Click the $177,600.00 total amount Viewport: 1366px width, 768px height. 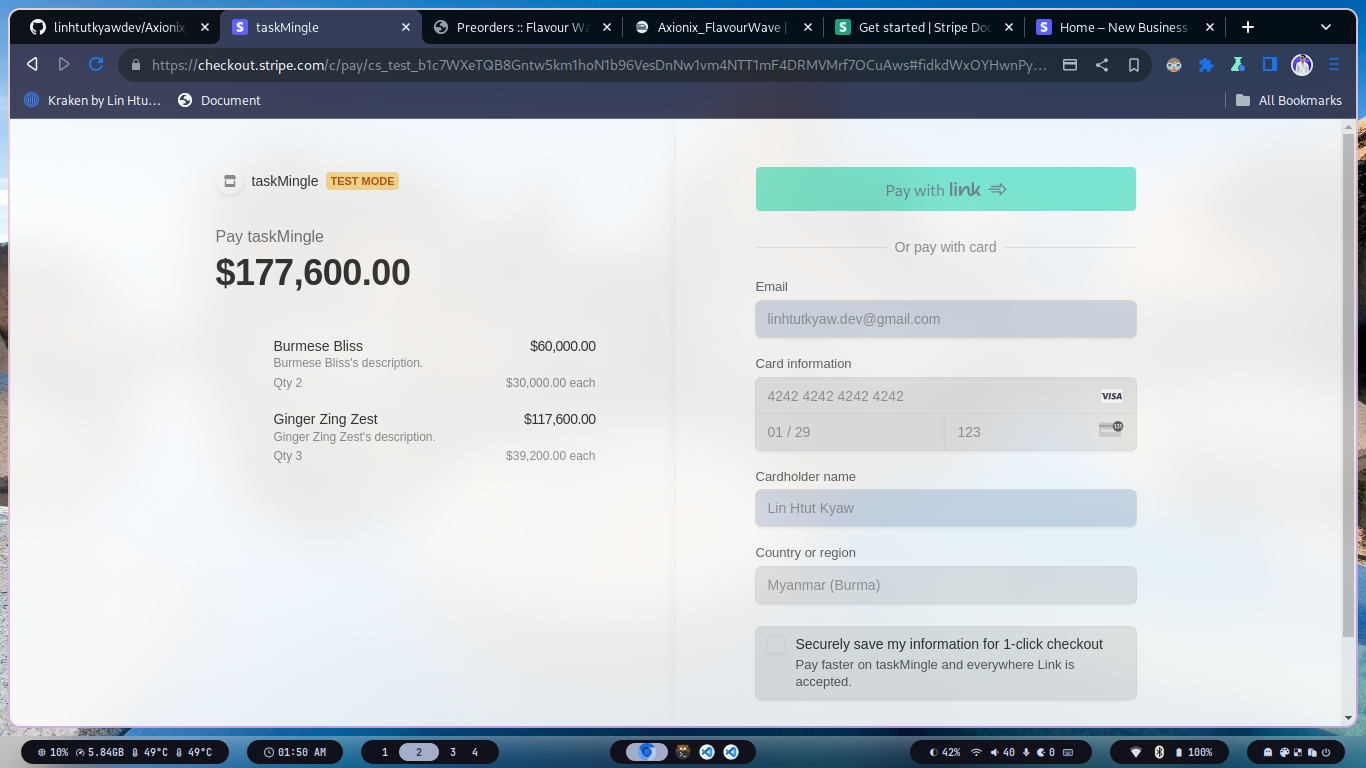[313, 273]
